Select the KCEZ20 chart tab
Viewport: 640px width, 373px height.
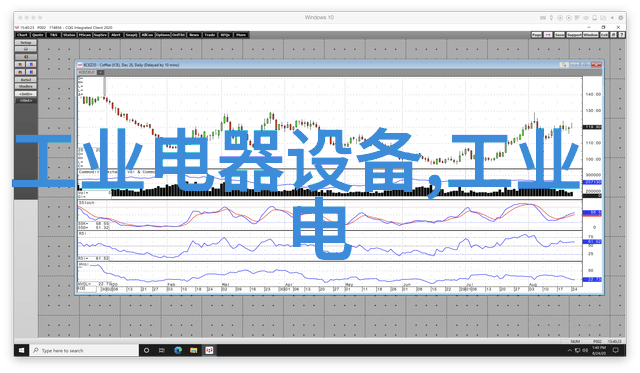(x=87, y=72)
